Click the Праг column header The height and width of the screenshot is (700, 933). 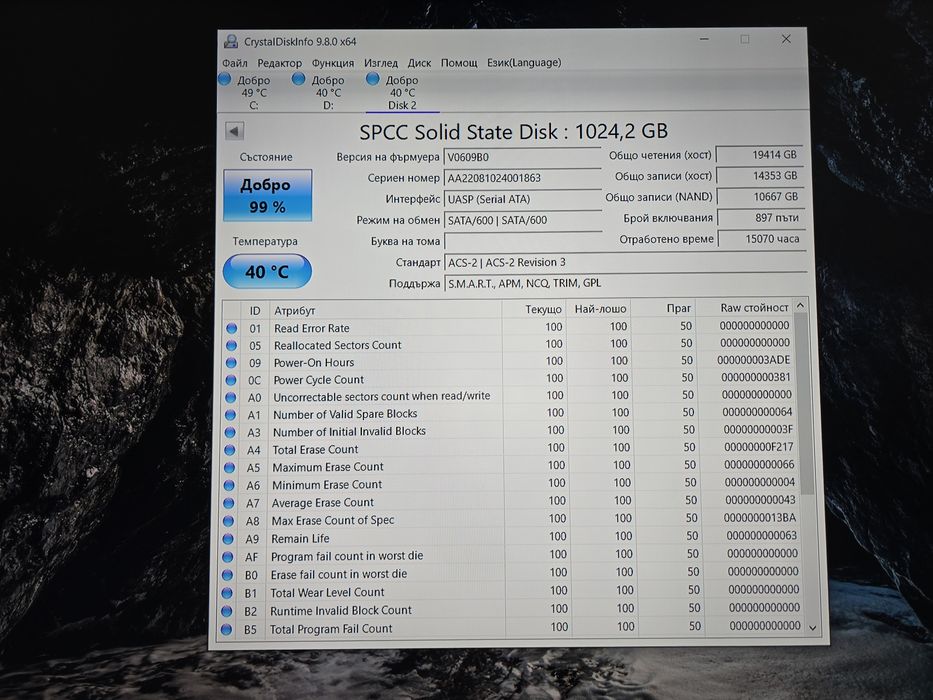point(663,308)
